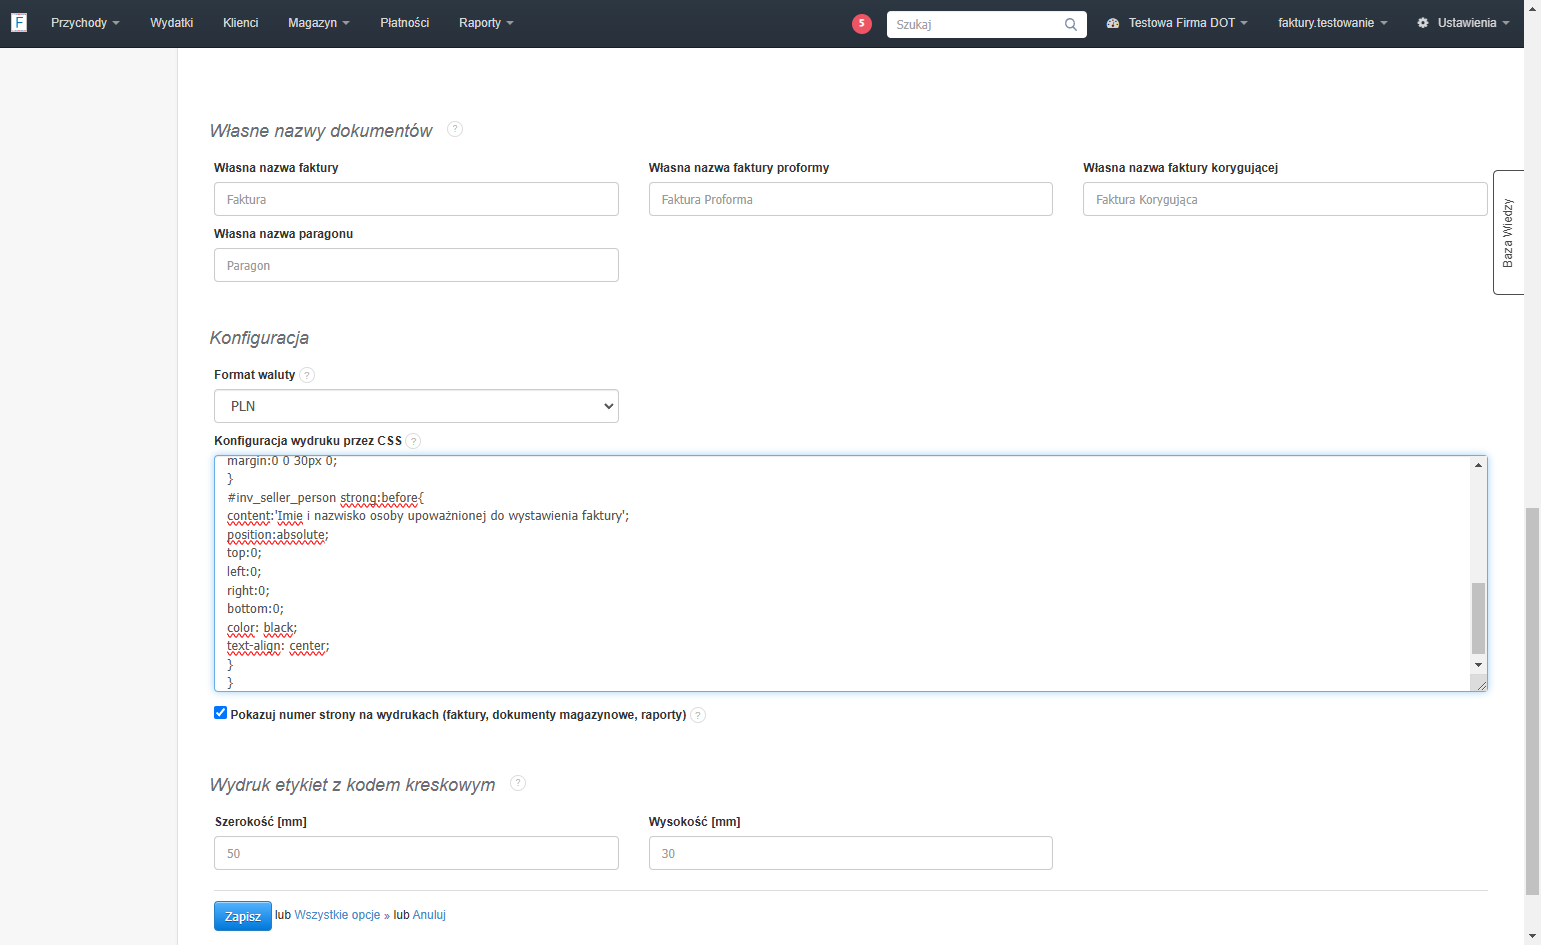Expand the Magazyn menu
This screenshot has height=945, width=1541.
319,23
